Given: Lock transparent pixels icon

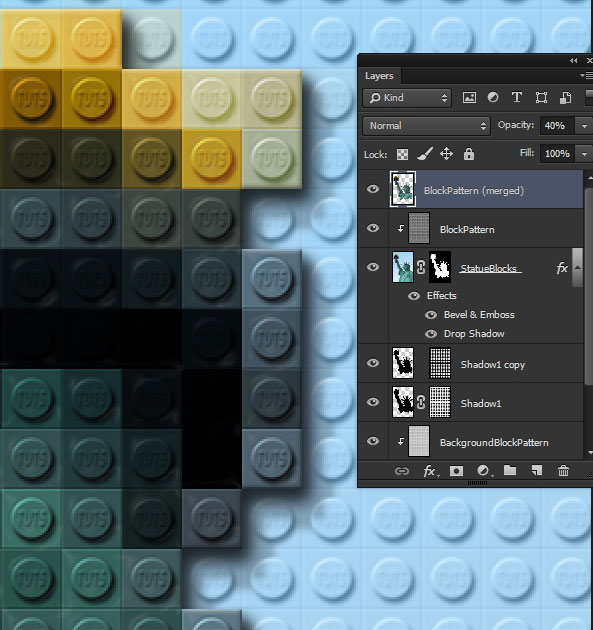Looking at the screenshot, I should [403, 154].
